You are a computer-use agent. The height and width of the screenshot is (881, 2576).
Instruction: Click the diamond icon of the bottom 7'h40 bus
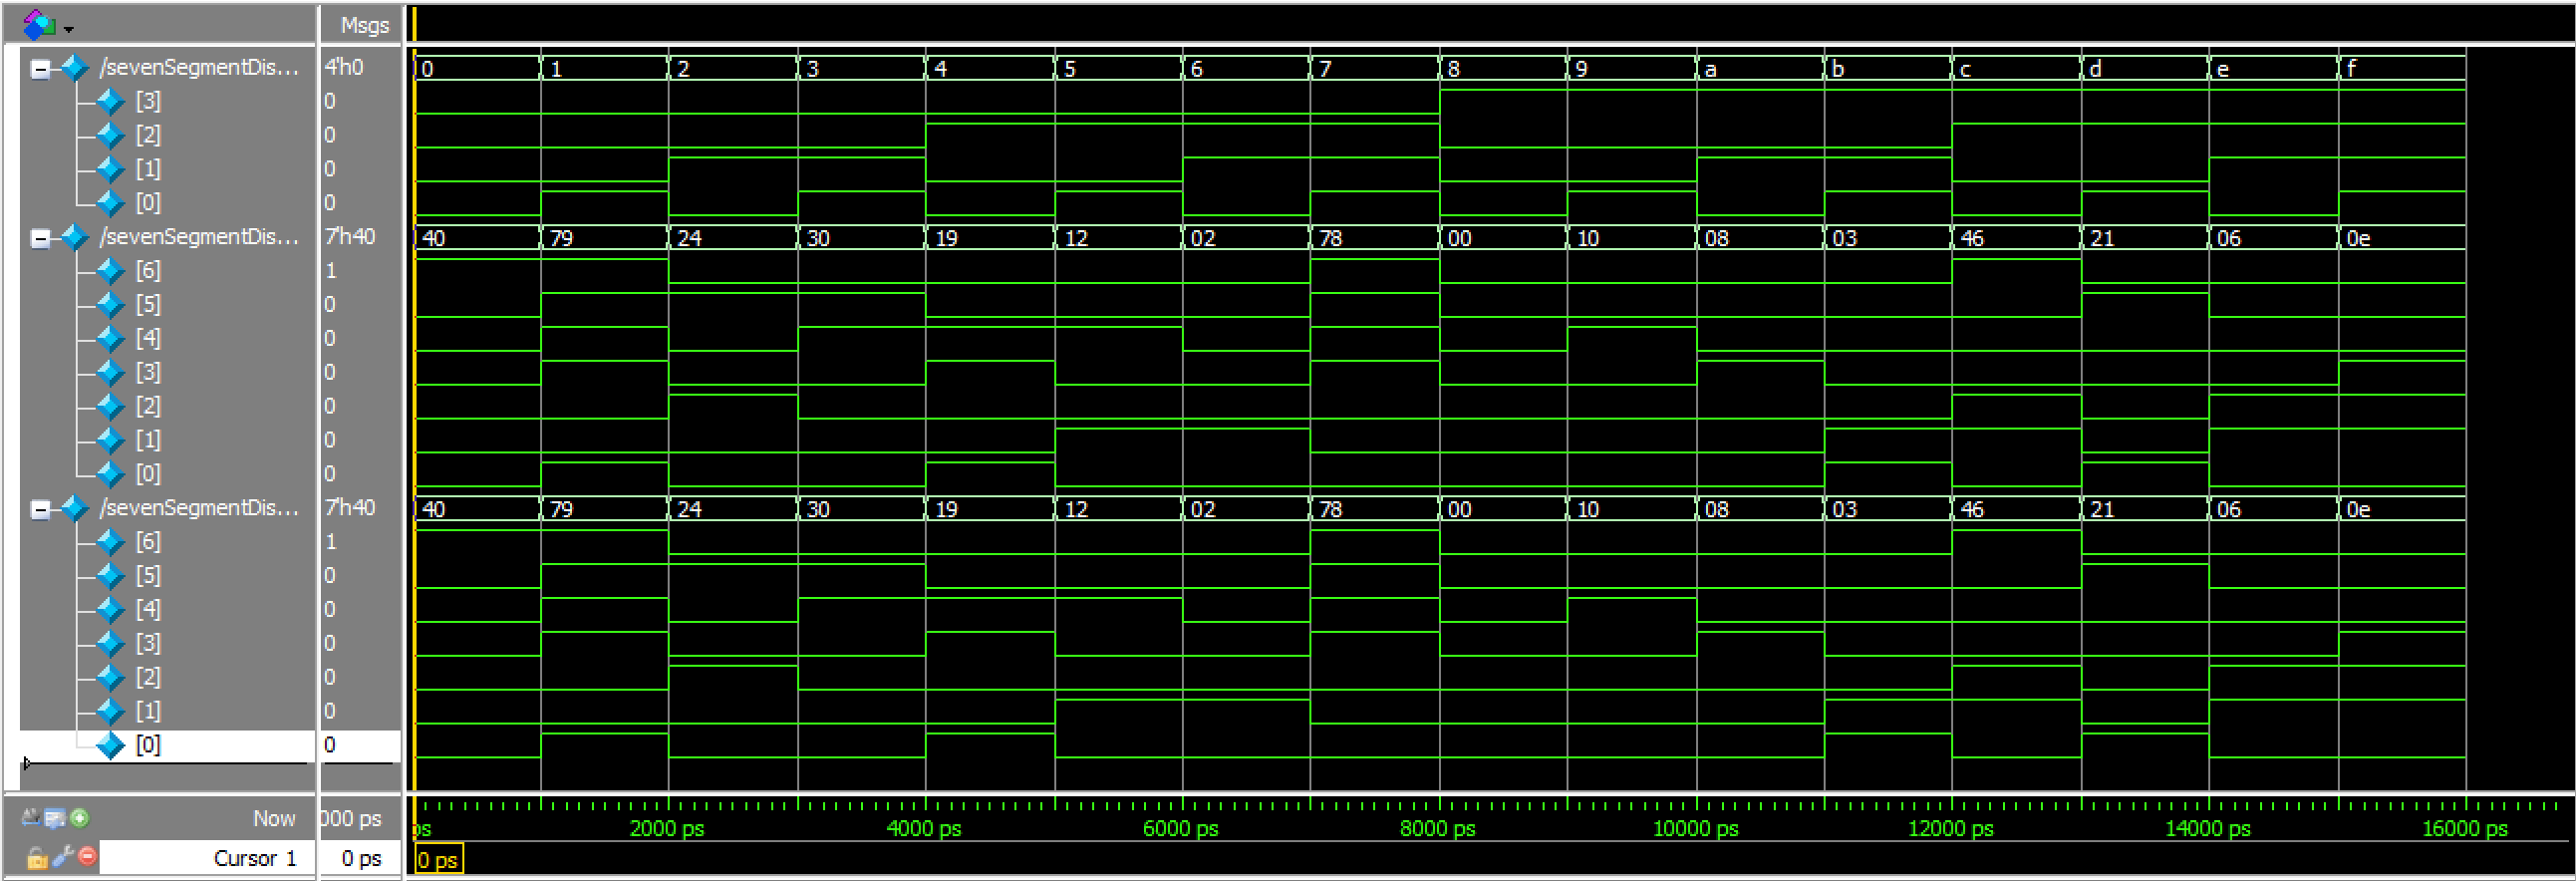tap(75, 508)
